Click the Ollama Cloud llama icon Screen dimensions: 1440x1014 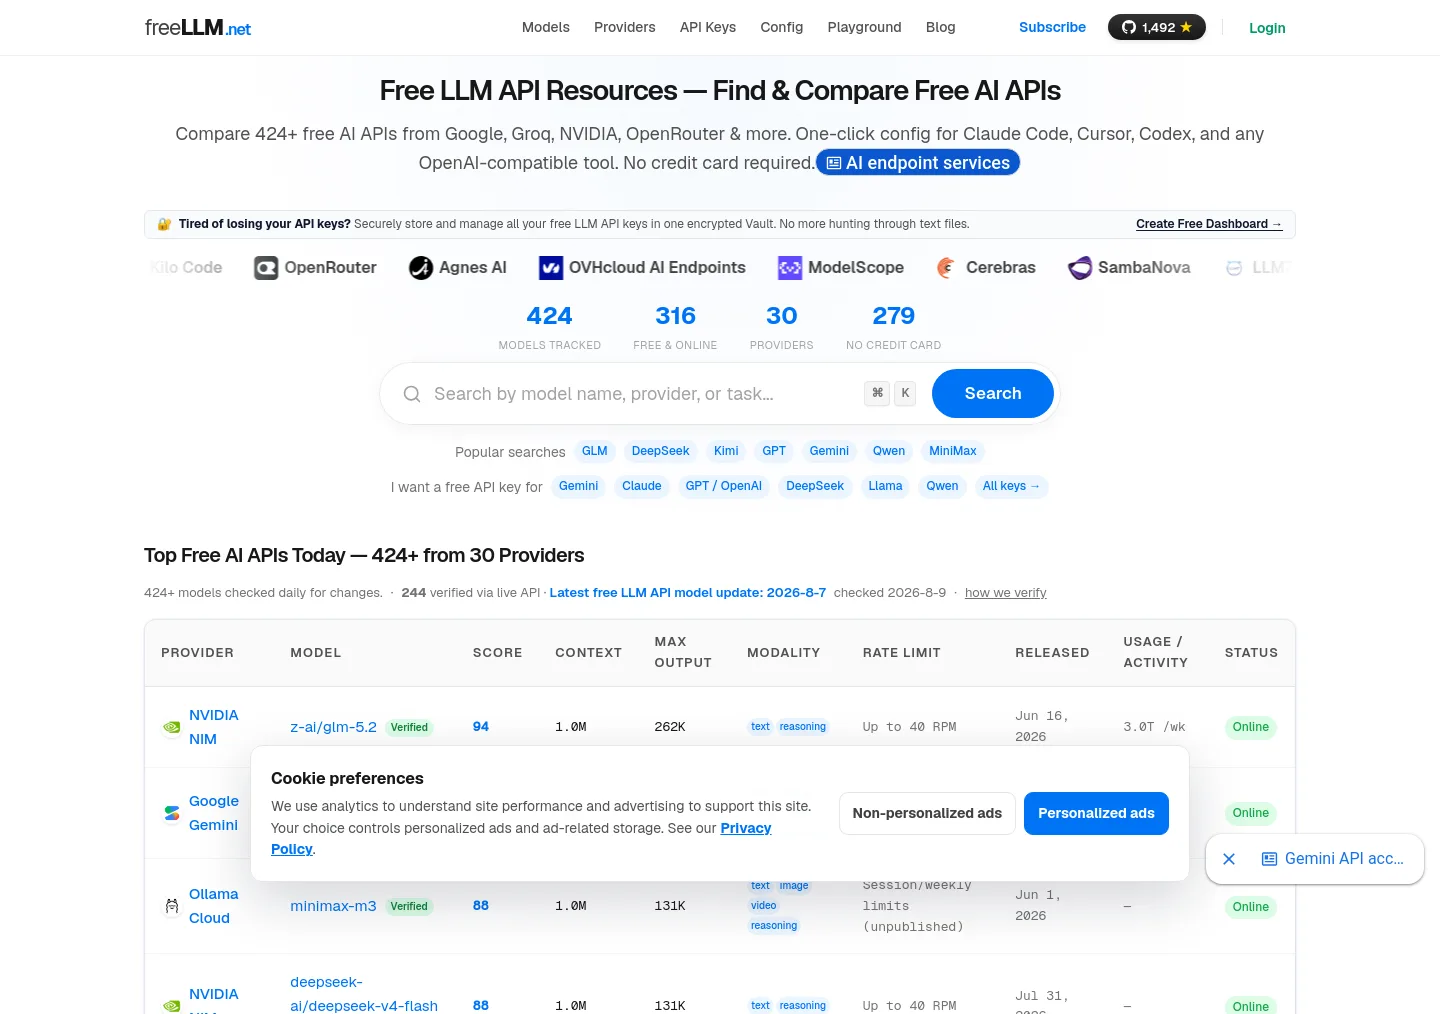(172, 906)
